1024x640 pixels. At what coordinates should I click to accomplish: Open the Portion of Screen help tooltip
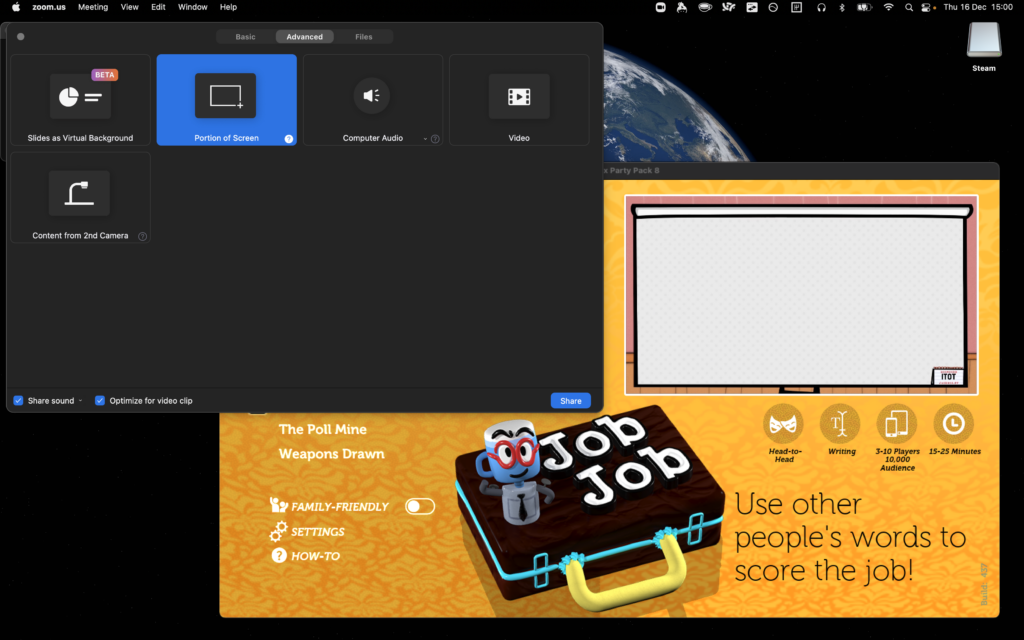289,139
